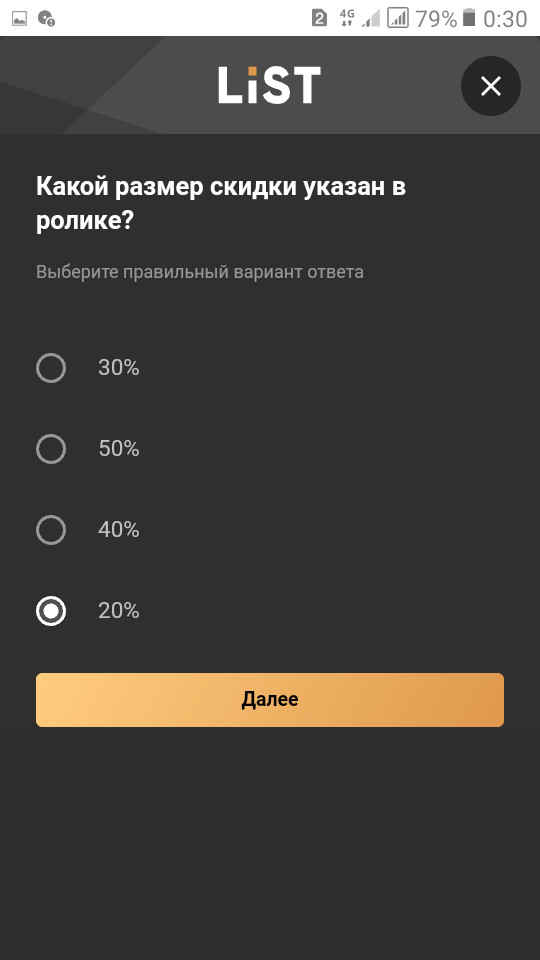
Task: Tap the chat alert notification icon
Action: coord(46,18)
